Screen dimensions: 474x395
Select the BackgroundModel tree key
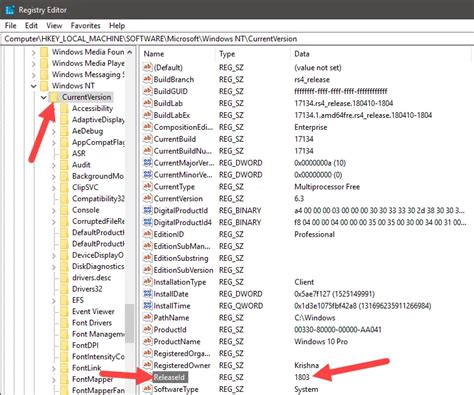(98, 176)
